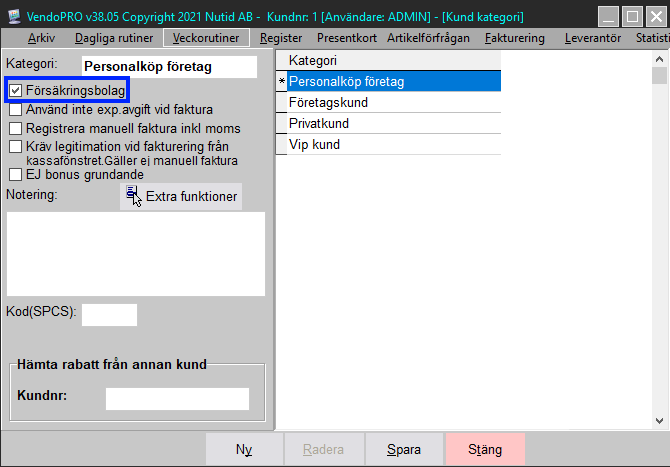Create a new category with Ny
Viewport: 670px width, 467px height.
(244, 450)
